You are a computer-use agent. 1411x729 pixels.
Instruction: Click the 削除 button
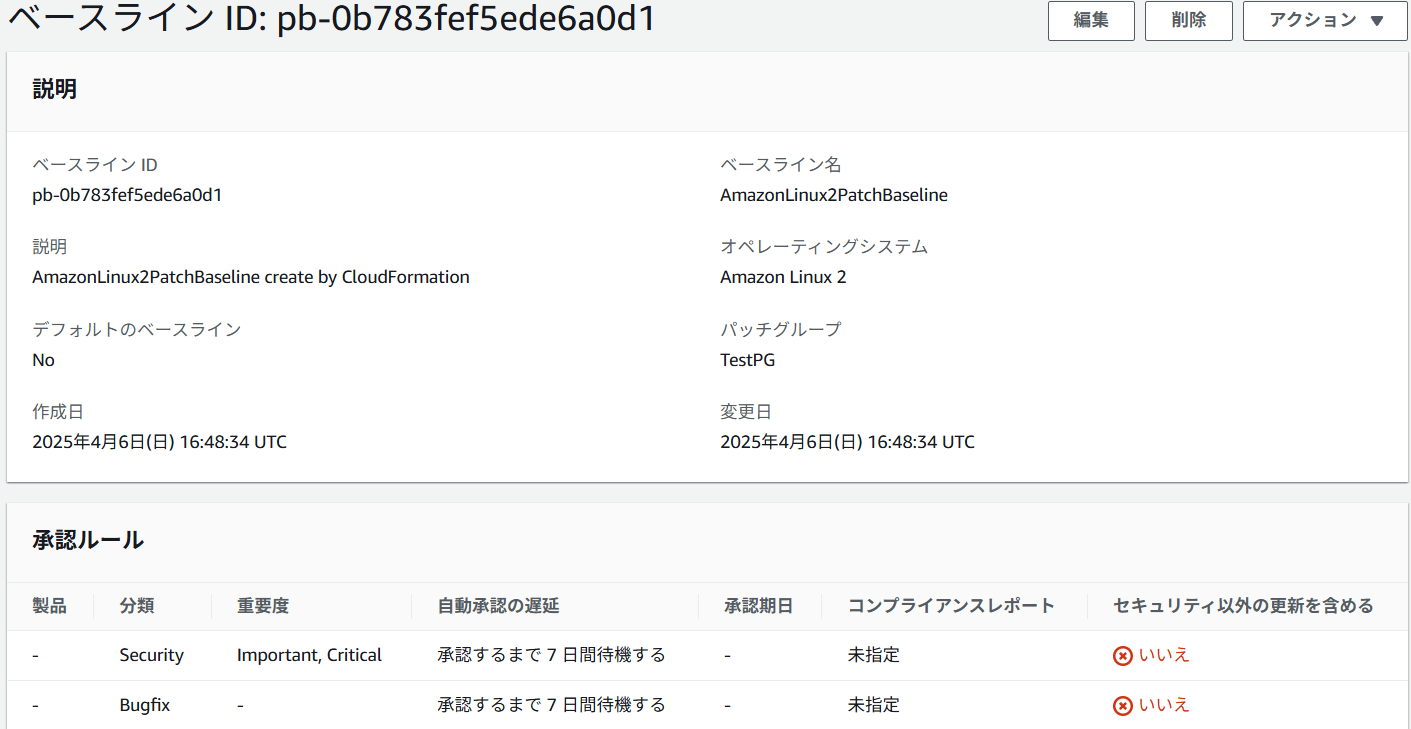[x=1189, y=21]
